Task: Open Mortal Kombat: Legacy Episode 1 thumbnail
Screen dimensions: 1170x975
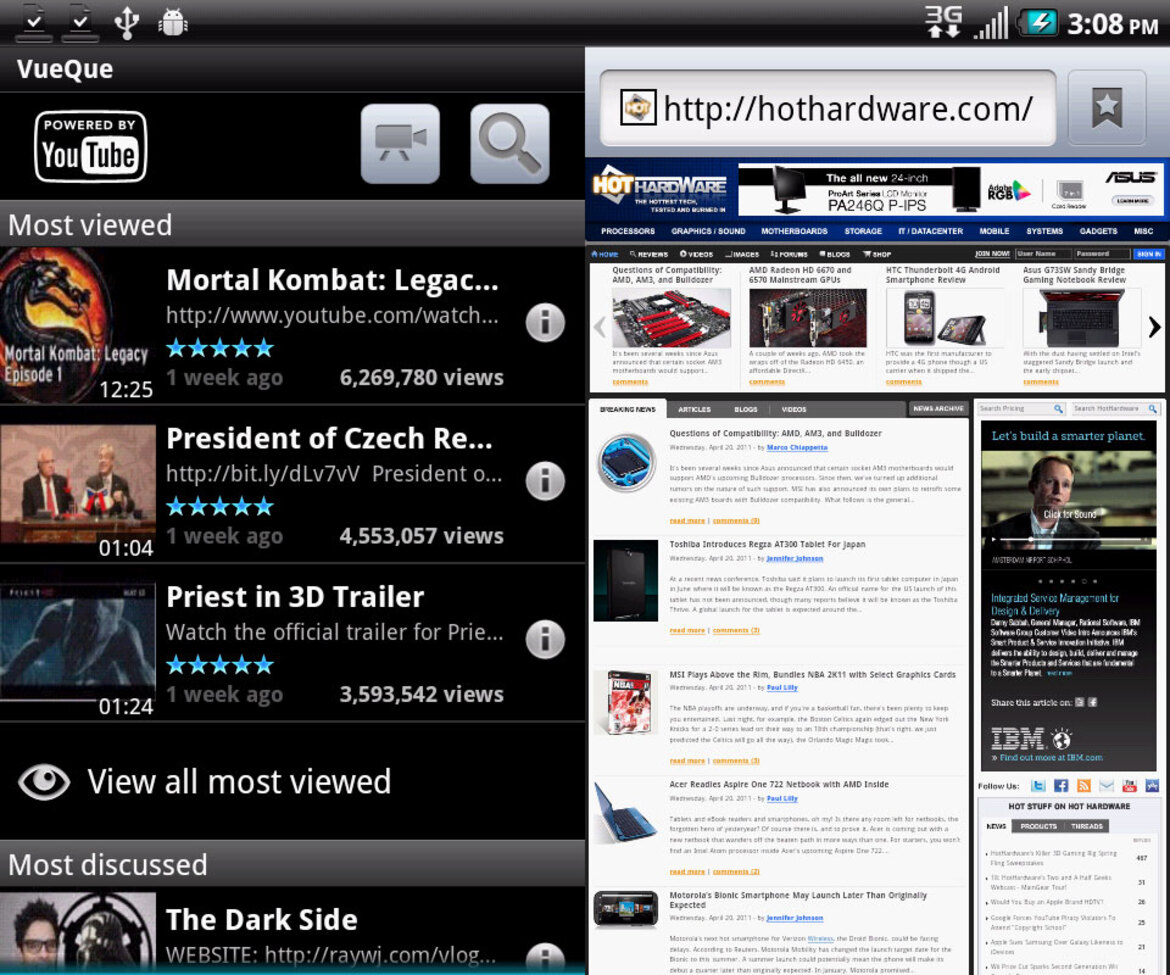Action: coord(78,326)
